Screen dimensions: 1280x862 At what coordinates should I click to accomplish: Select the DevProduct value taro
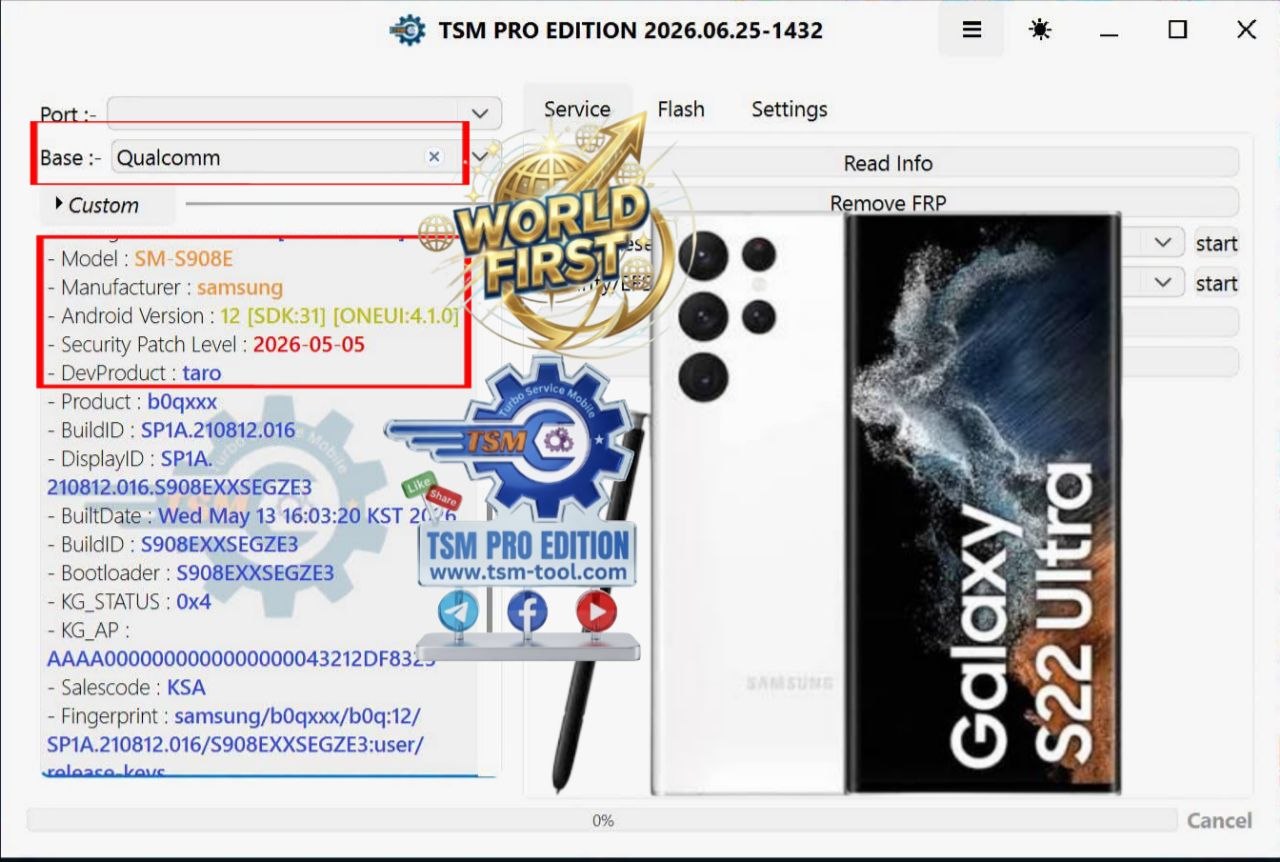pyautogui.click(x=202, y=373)
